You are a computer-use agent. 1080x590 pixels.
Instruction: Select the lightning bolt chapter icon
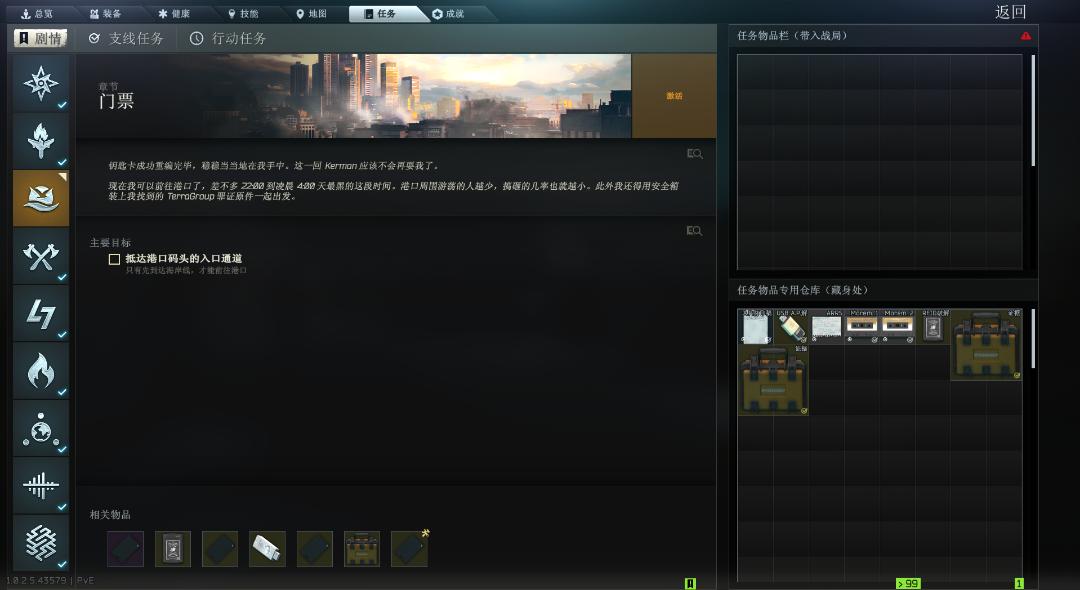pos(41,314)
